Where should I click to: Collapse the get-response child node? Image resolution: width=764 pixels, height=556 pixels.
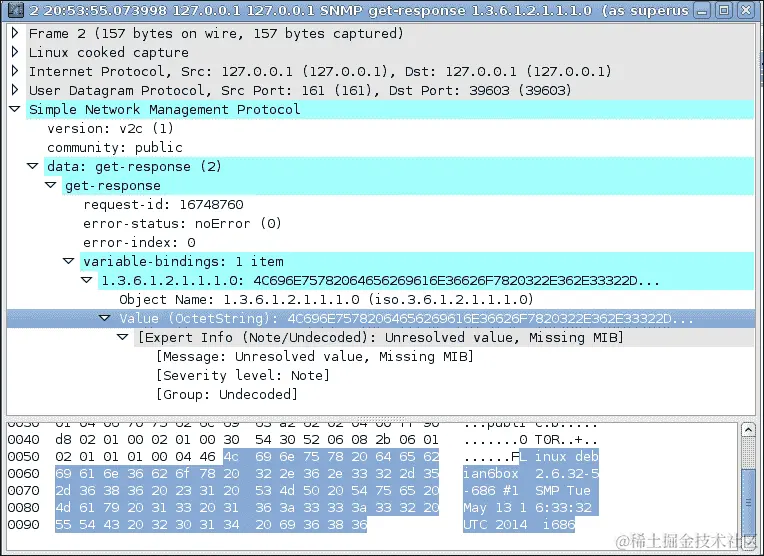pyautogui.click(x=51, y=185)
